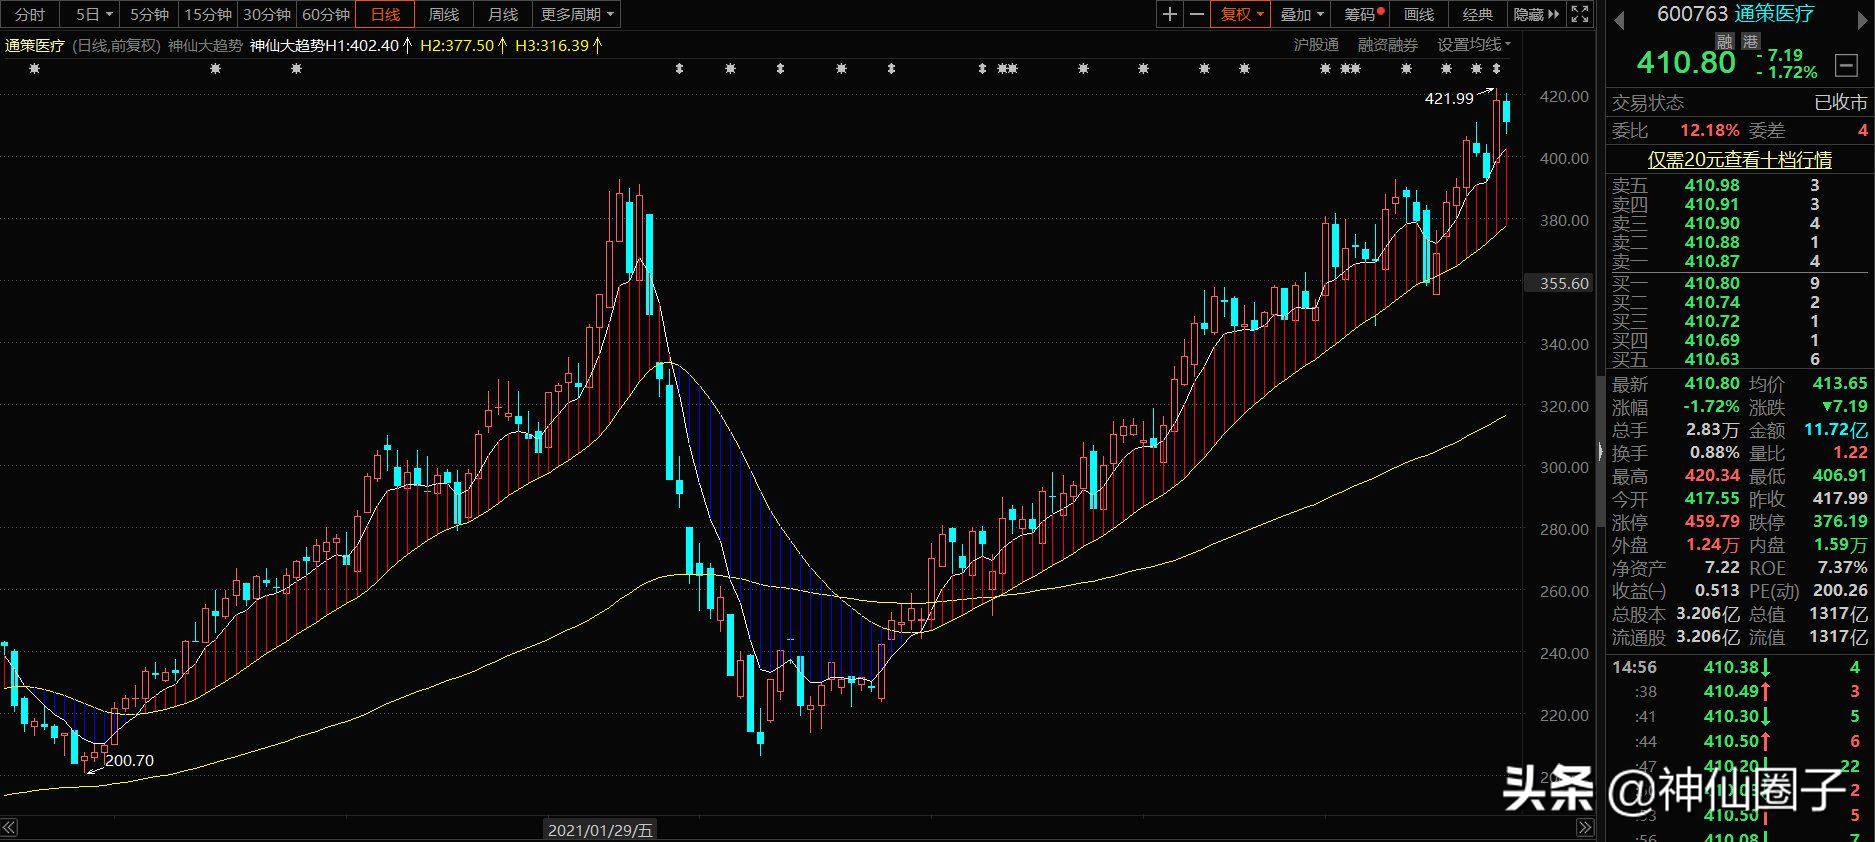Select the 月线 monthly chart tab
Screen dimensions: 1875x842
(503, 14)
